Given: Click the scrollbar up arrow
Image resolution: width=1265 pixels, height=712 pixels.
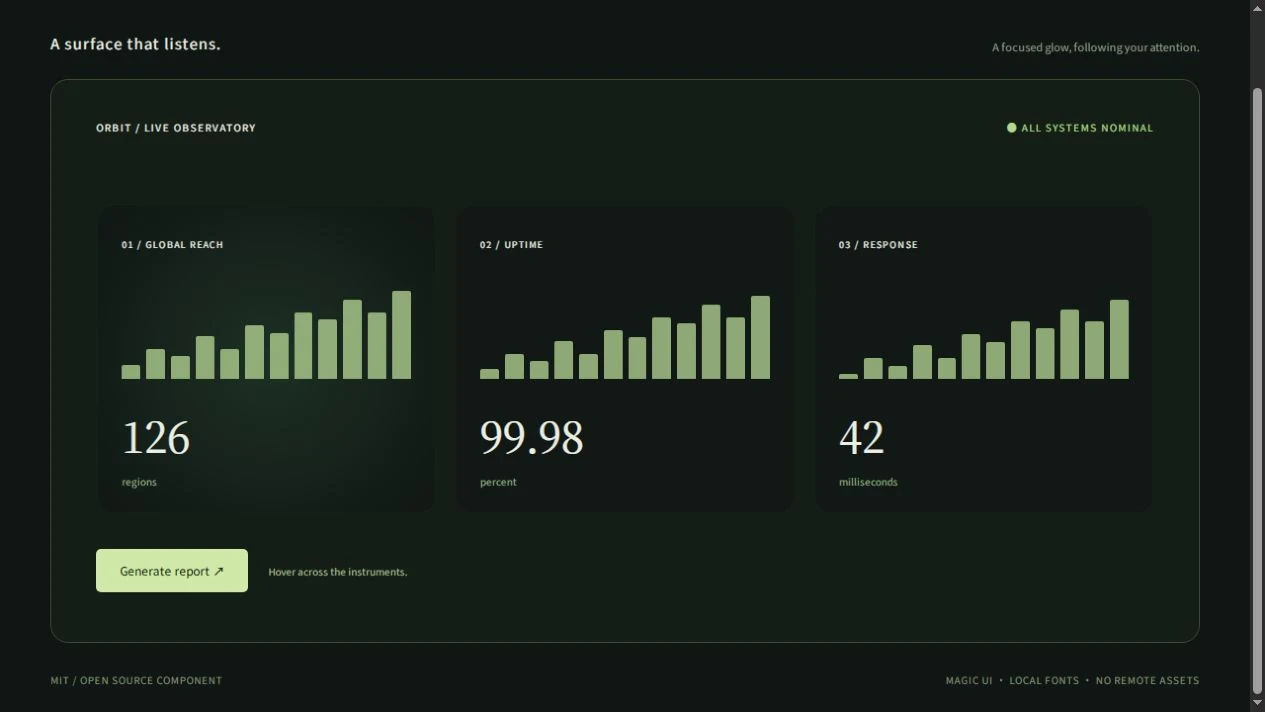Looking at the screenshot, I should pyautogui.click(x=1257, y=8).
